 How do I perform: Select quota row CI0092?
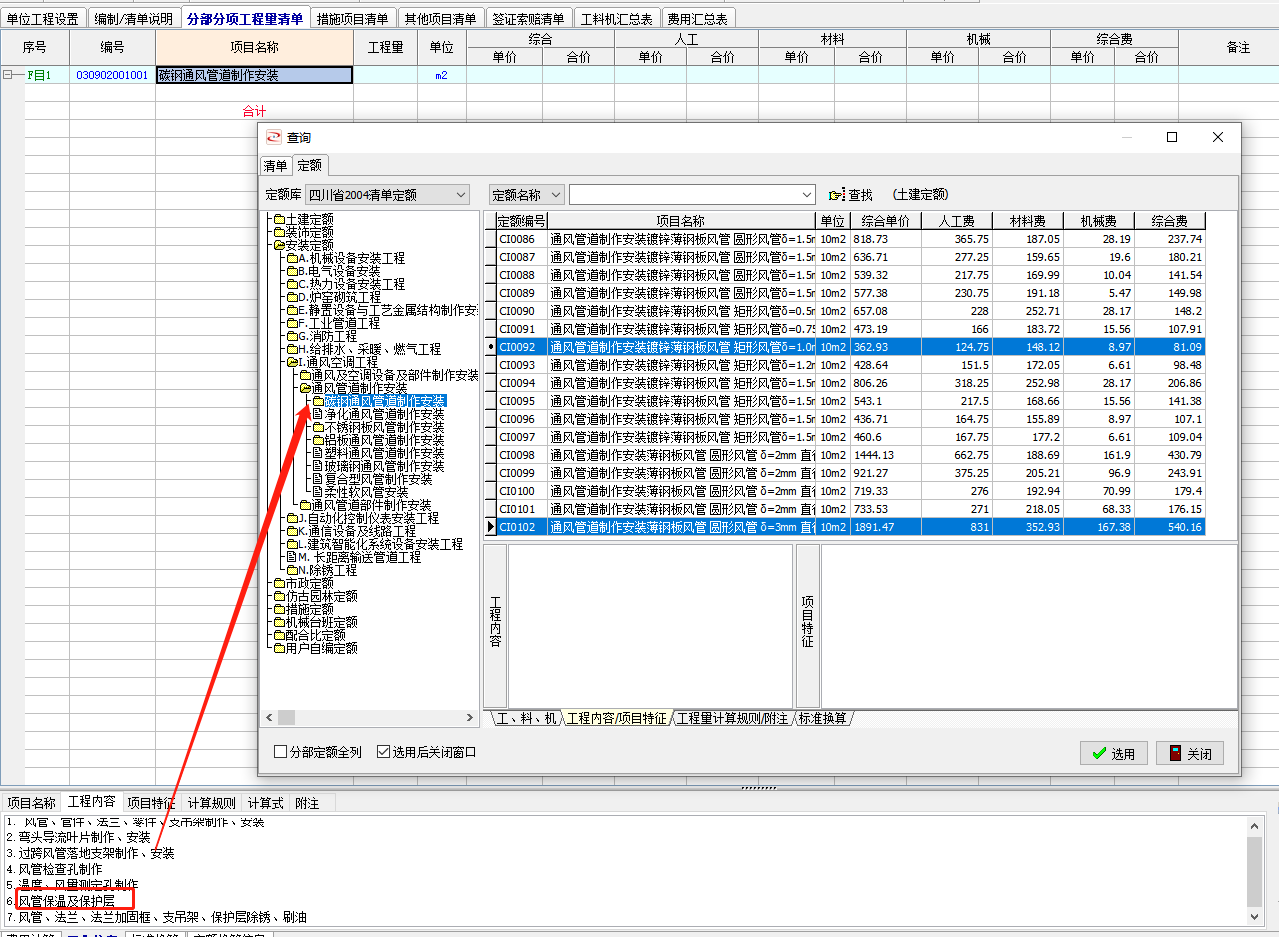pyautogui.click(x=850, y=347)
